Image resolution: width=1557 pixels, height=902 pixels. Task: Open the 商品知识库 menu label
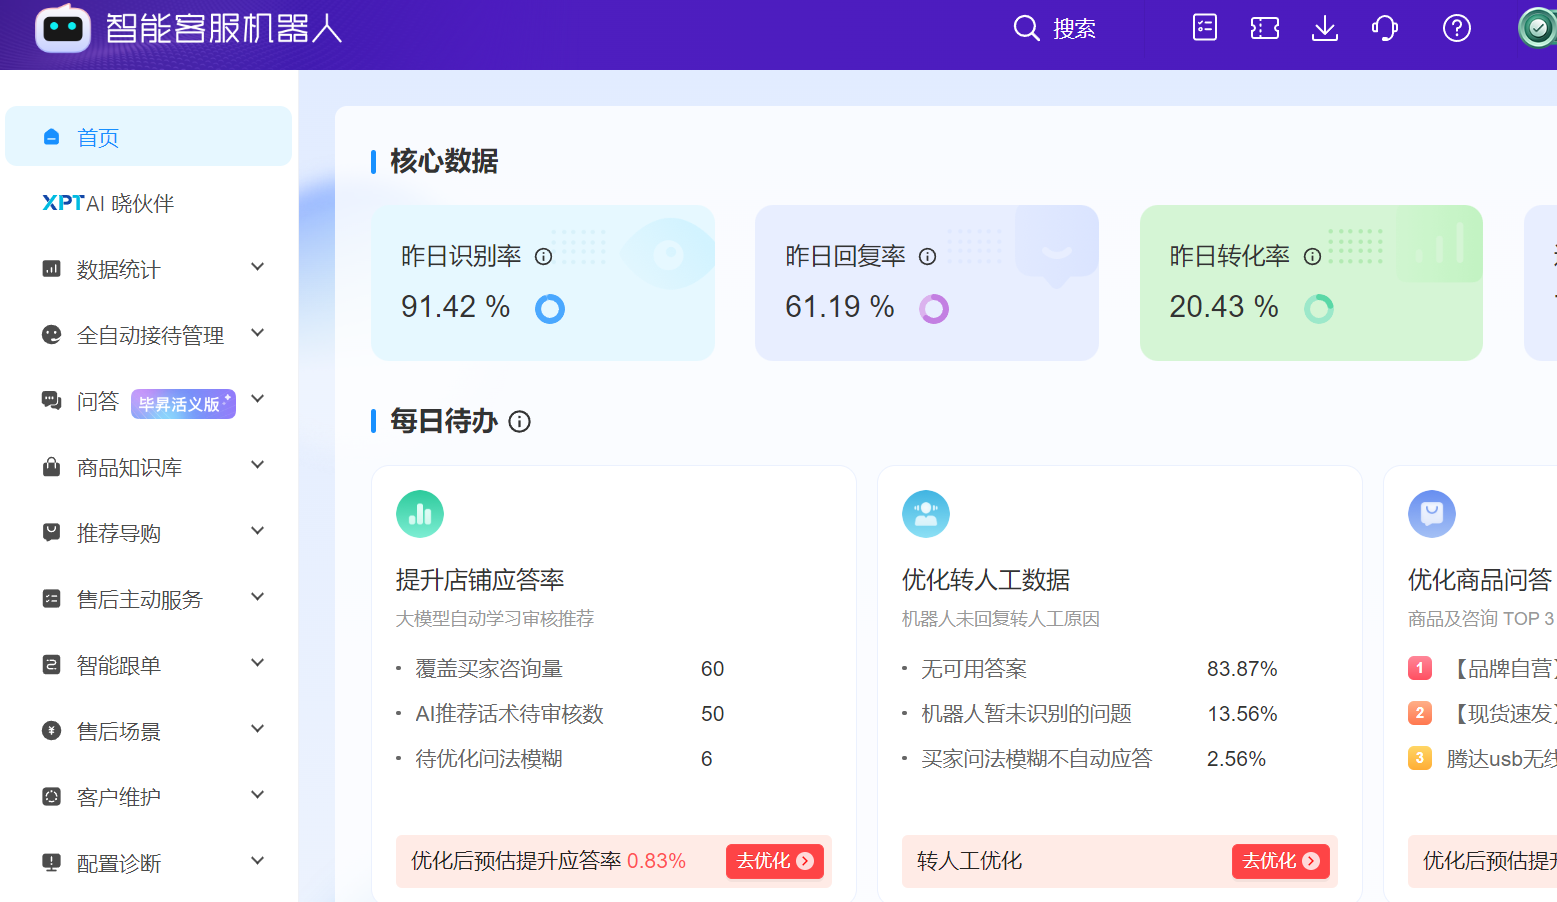coord(129,468)
